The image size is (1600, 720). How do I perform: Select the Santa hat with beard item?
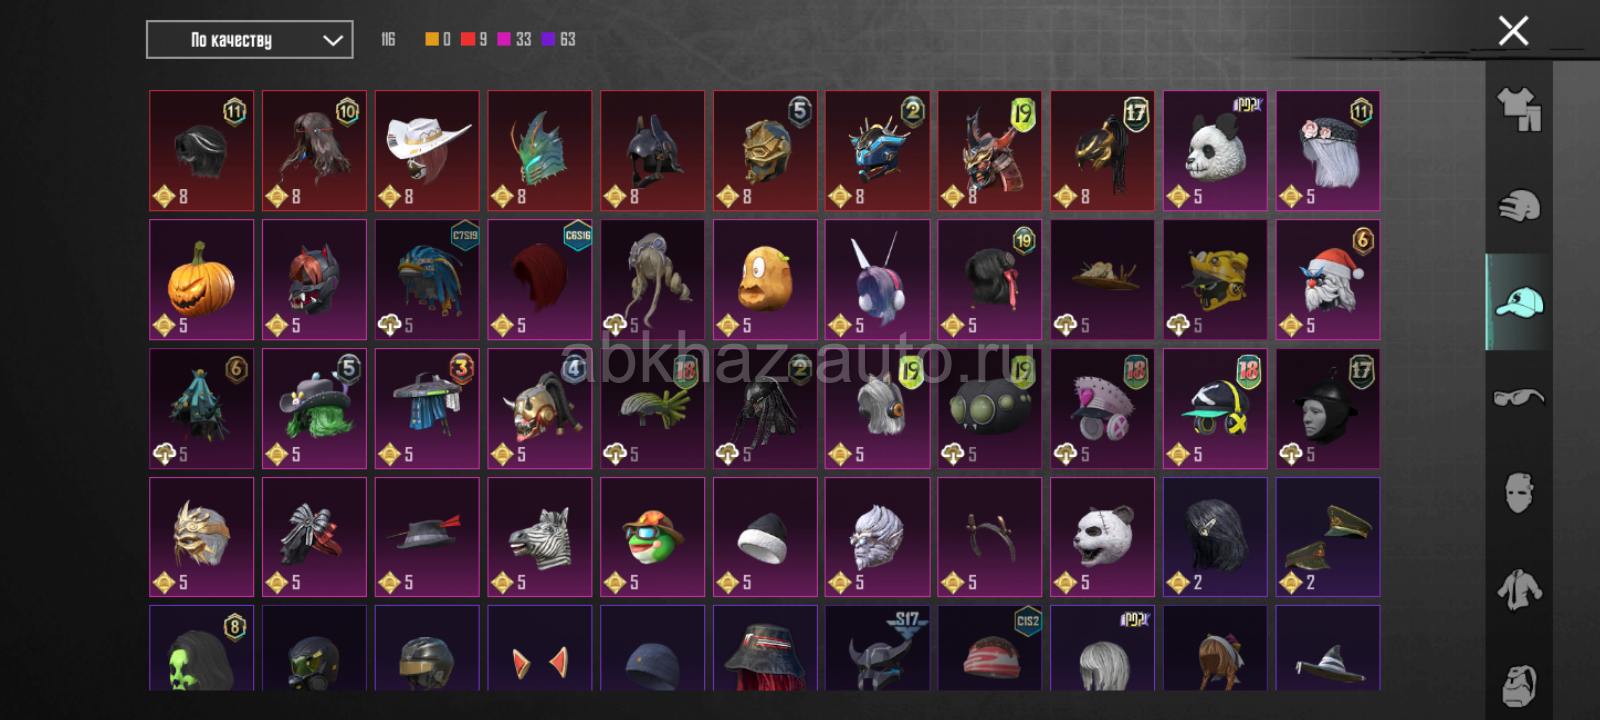pos(1328,279)
